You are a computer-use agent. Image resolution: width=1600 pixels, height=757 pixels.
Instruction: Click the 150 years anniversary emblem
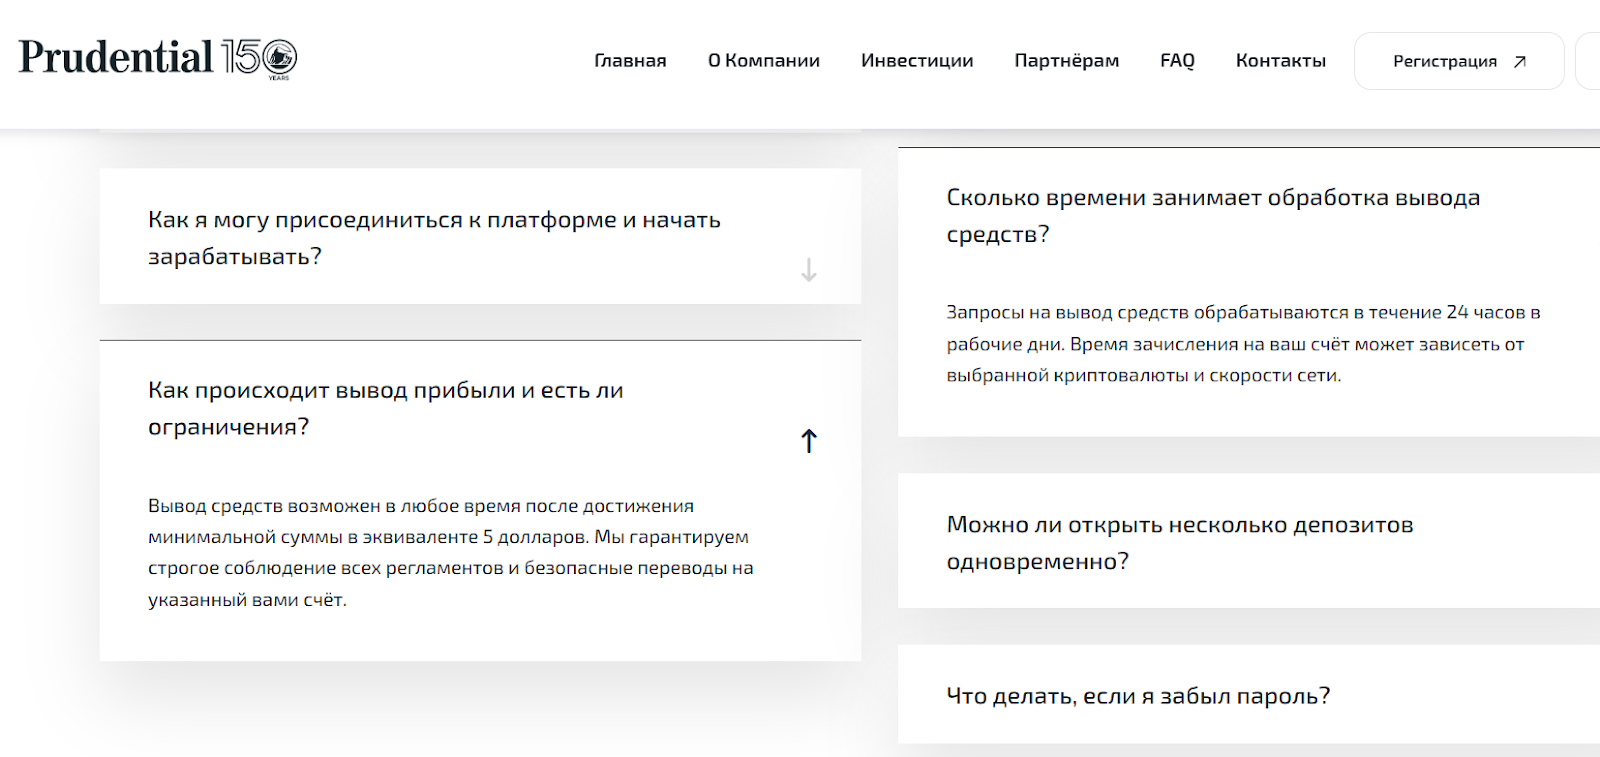pos(260,59)
